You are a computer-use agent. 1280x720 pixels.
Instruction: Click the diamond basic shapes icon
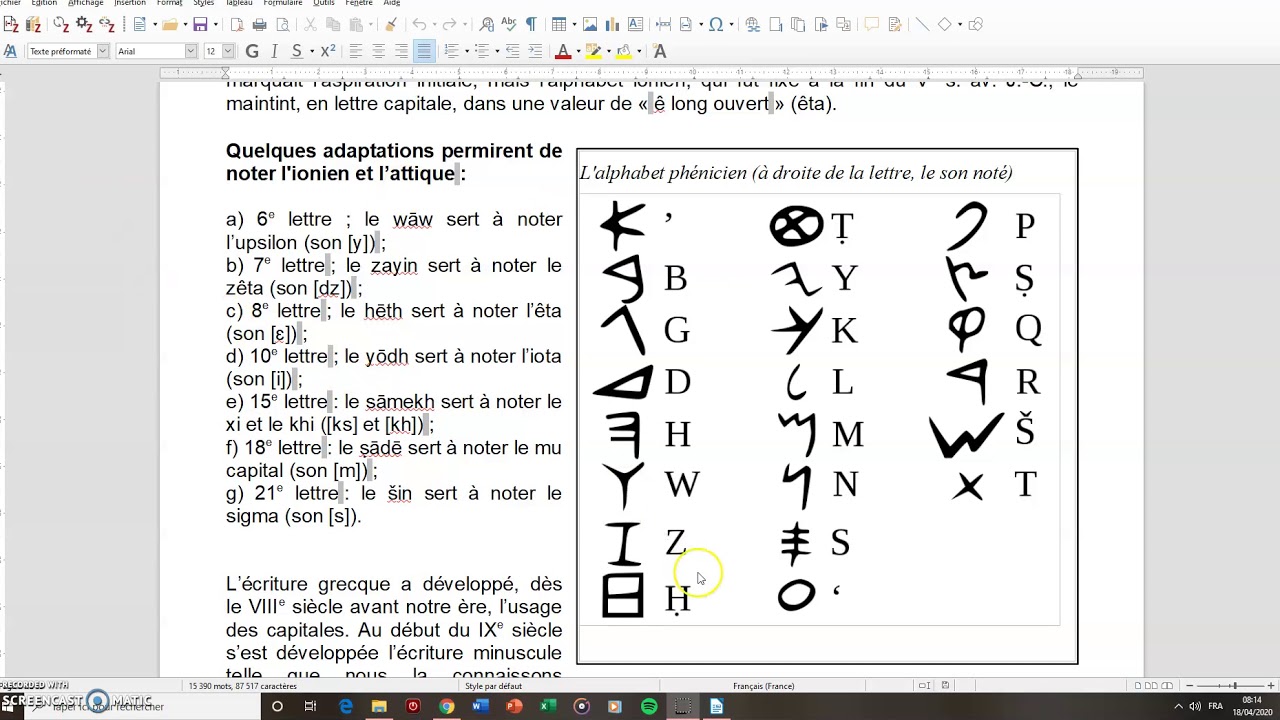point(944,24)
